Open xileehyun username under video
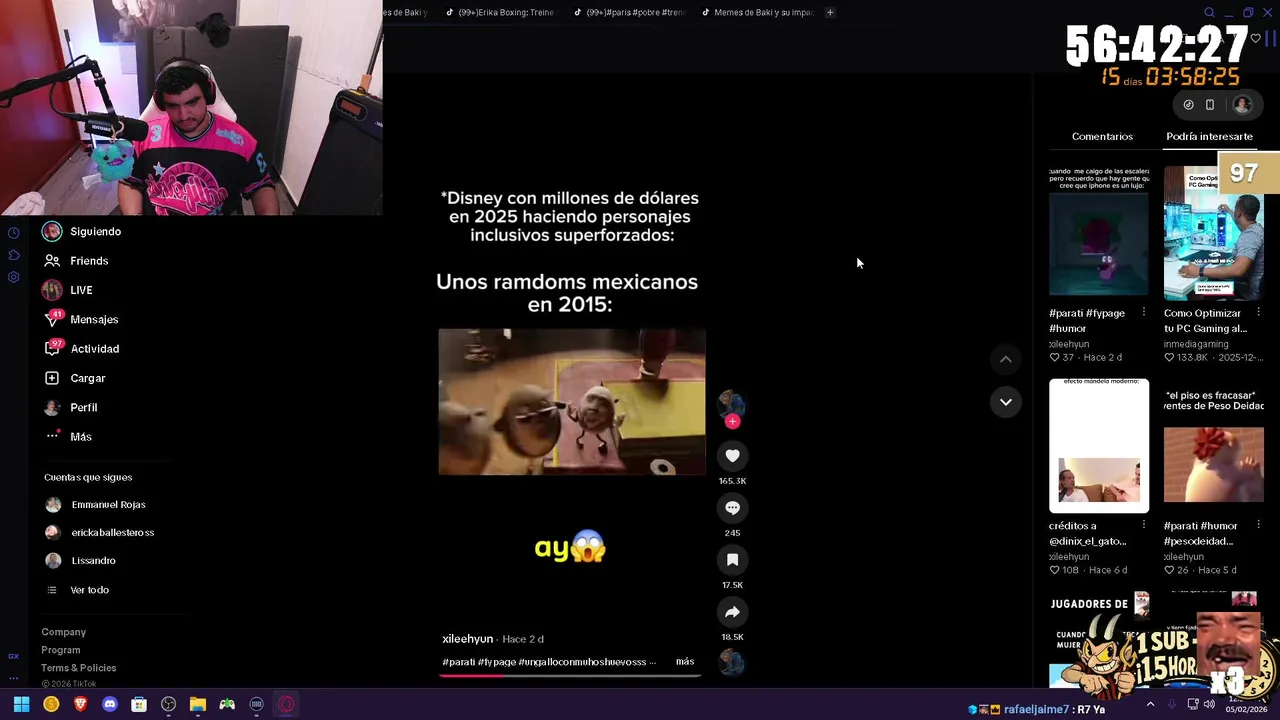The image size is (1280, 720). pyautogui.click(x=467, y=639)
